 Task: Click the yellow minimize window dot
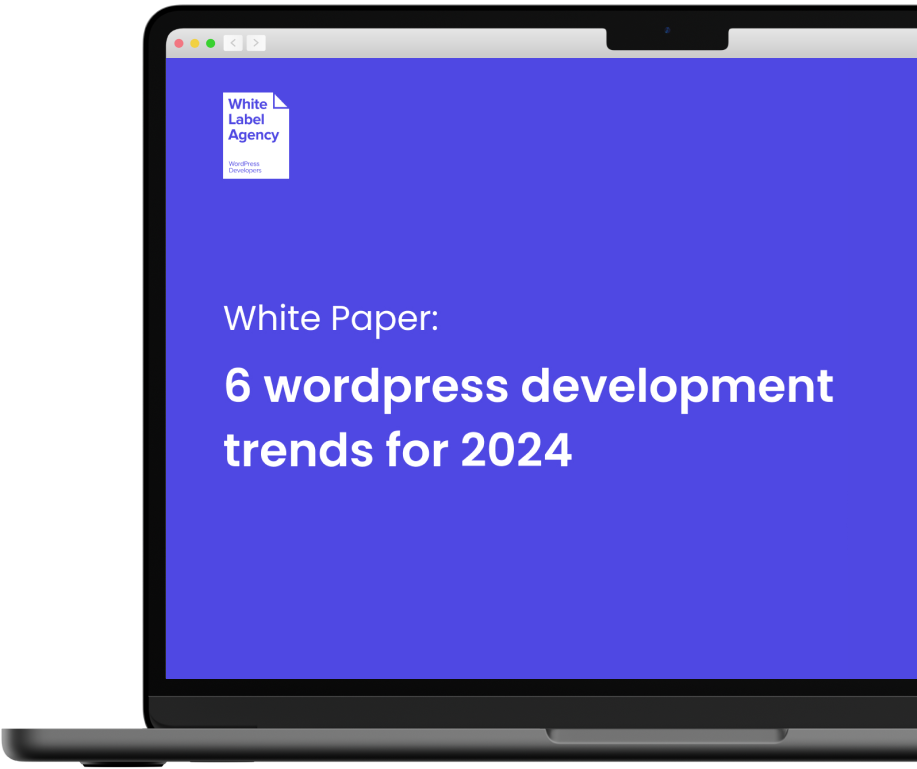point(195,43)
